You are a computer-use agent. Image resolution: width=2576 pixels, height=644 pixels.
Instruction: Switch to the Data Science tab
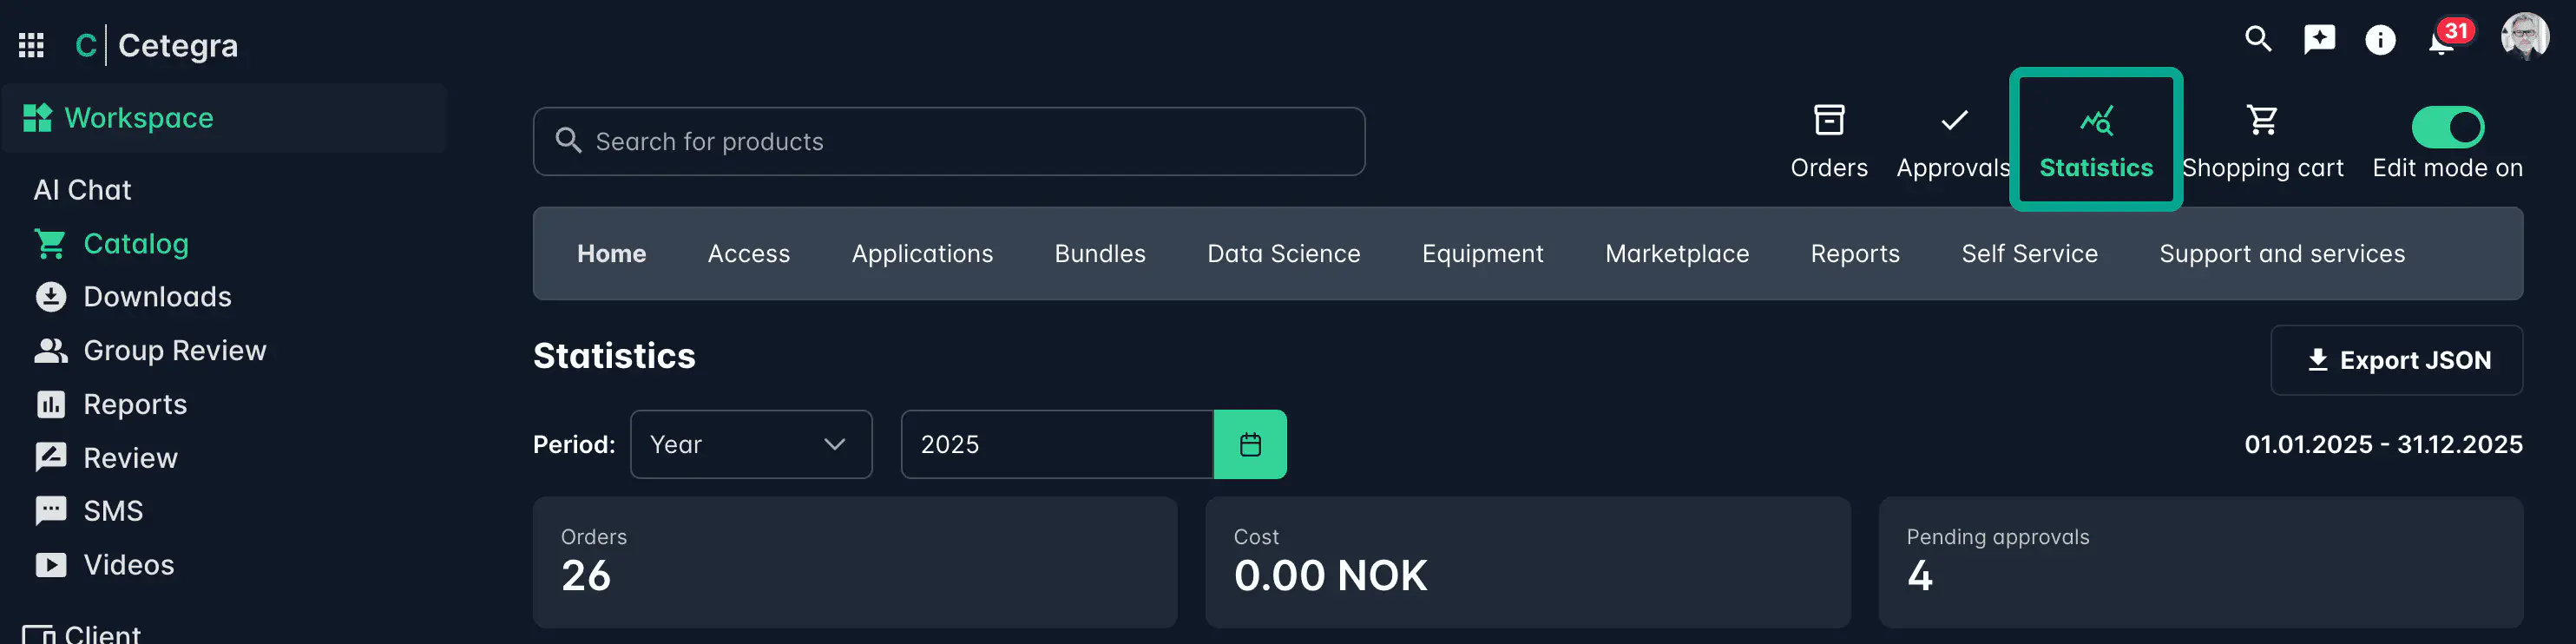click(1284, 253)
